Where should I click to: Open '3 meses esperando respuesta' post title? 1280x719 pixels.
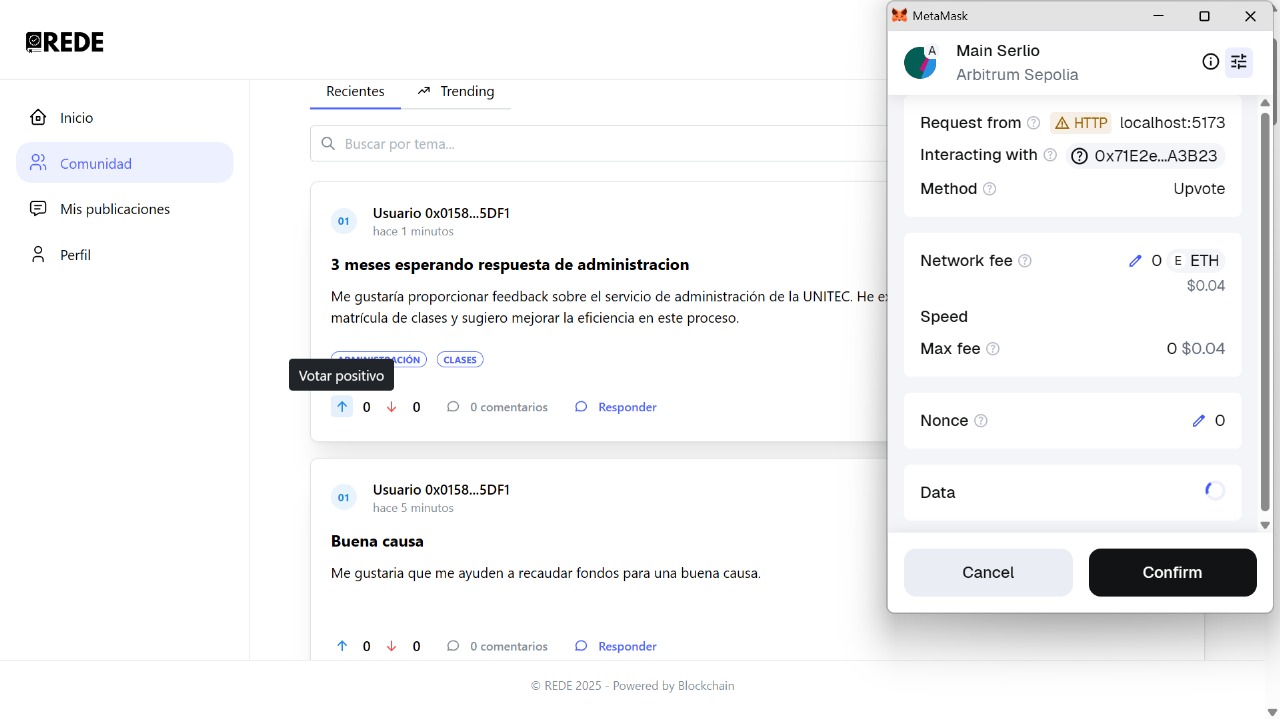click(x=510, y=264)
